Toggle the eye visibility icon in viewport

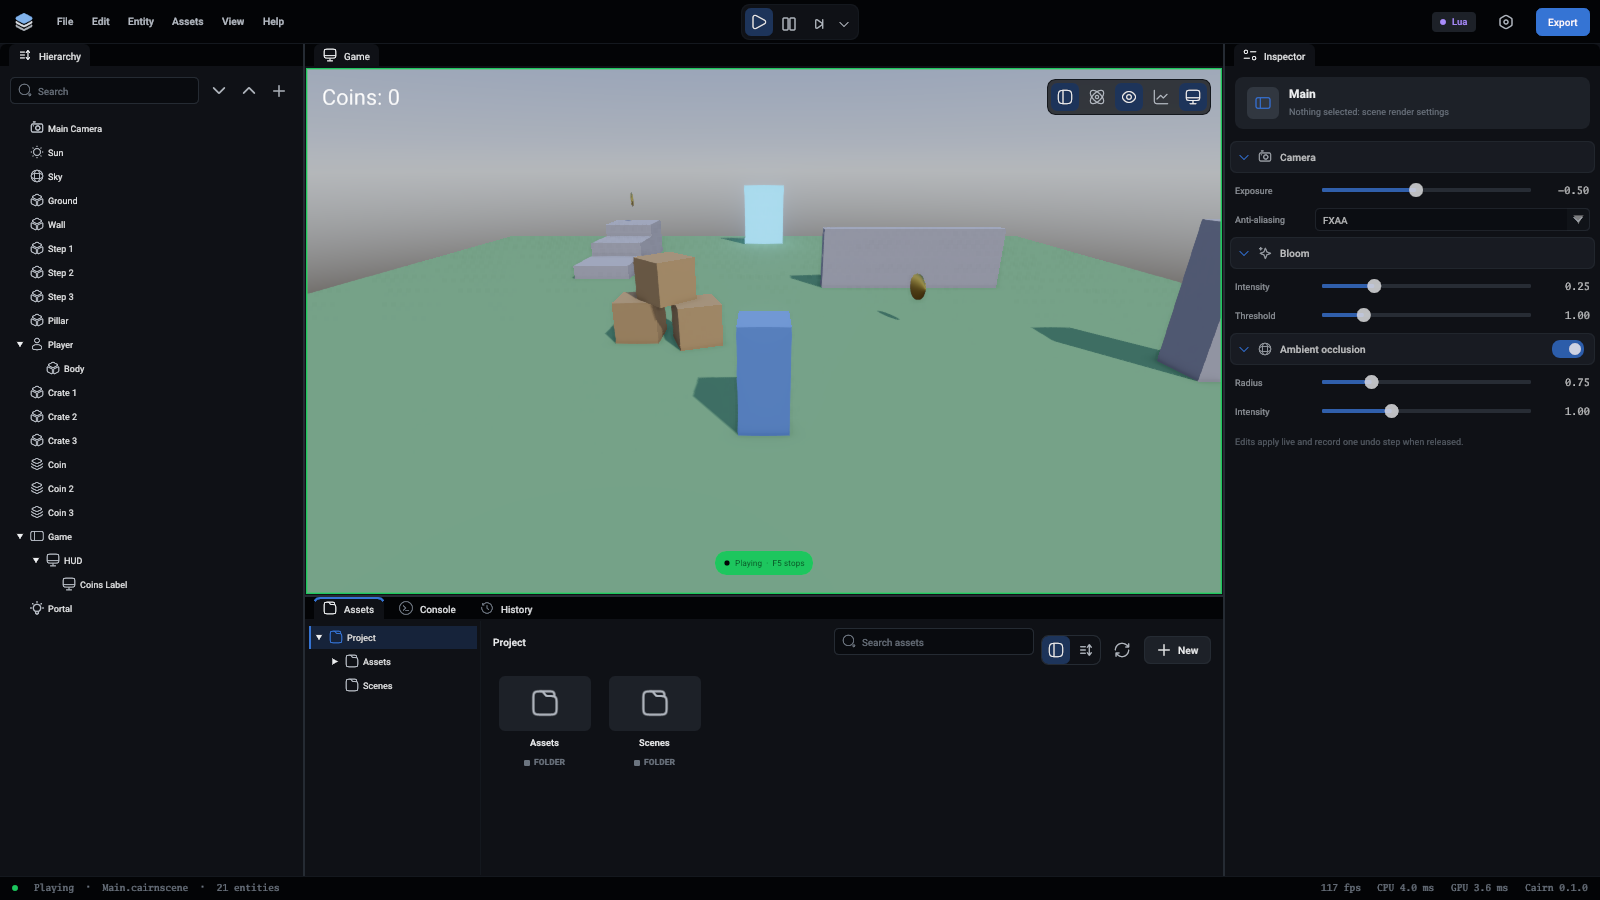pos(1129,97)
